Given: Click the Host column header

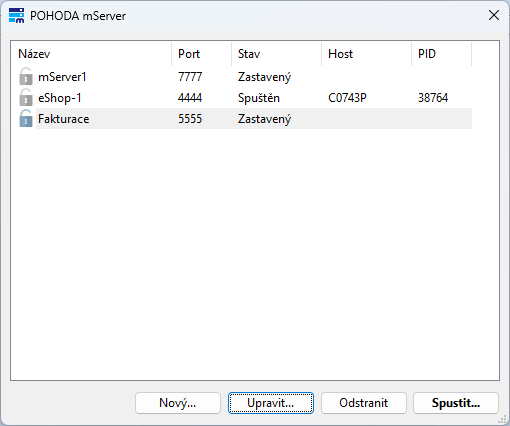Looking at the screenshot, I should tap(367, 54).
